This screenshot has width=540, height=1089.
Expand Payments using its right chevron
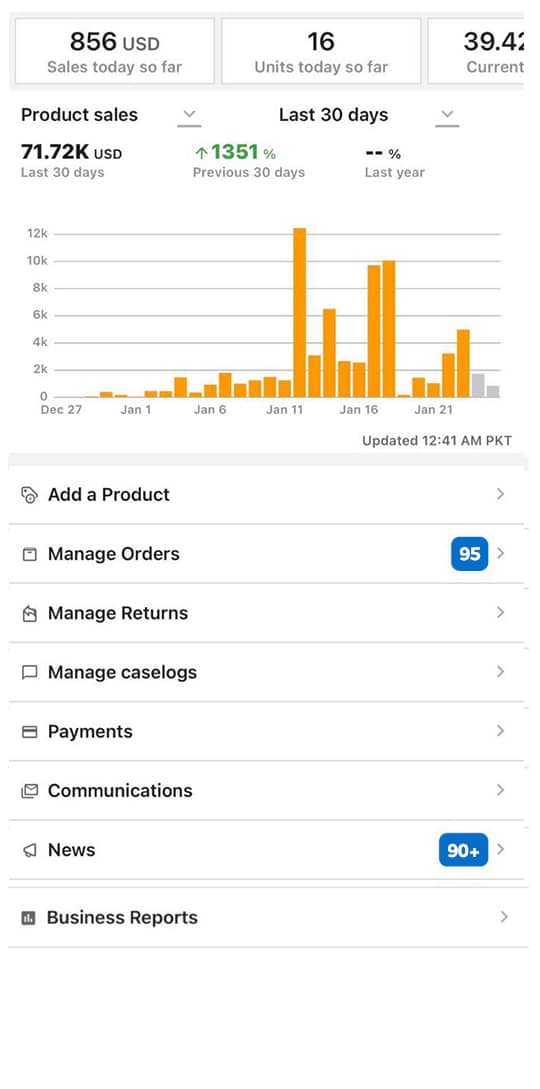pos(500,731)
